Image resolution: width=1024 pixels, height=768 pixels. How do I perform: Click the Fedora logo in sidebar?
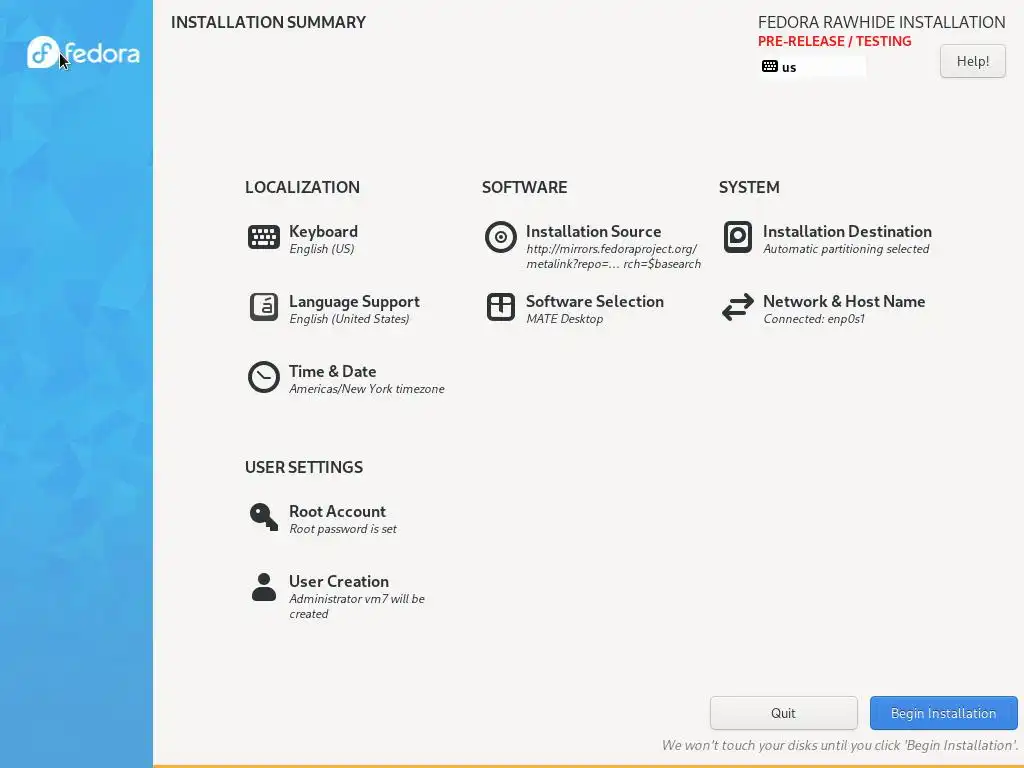coord(83,52)
